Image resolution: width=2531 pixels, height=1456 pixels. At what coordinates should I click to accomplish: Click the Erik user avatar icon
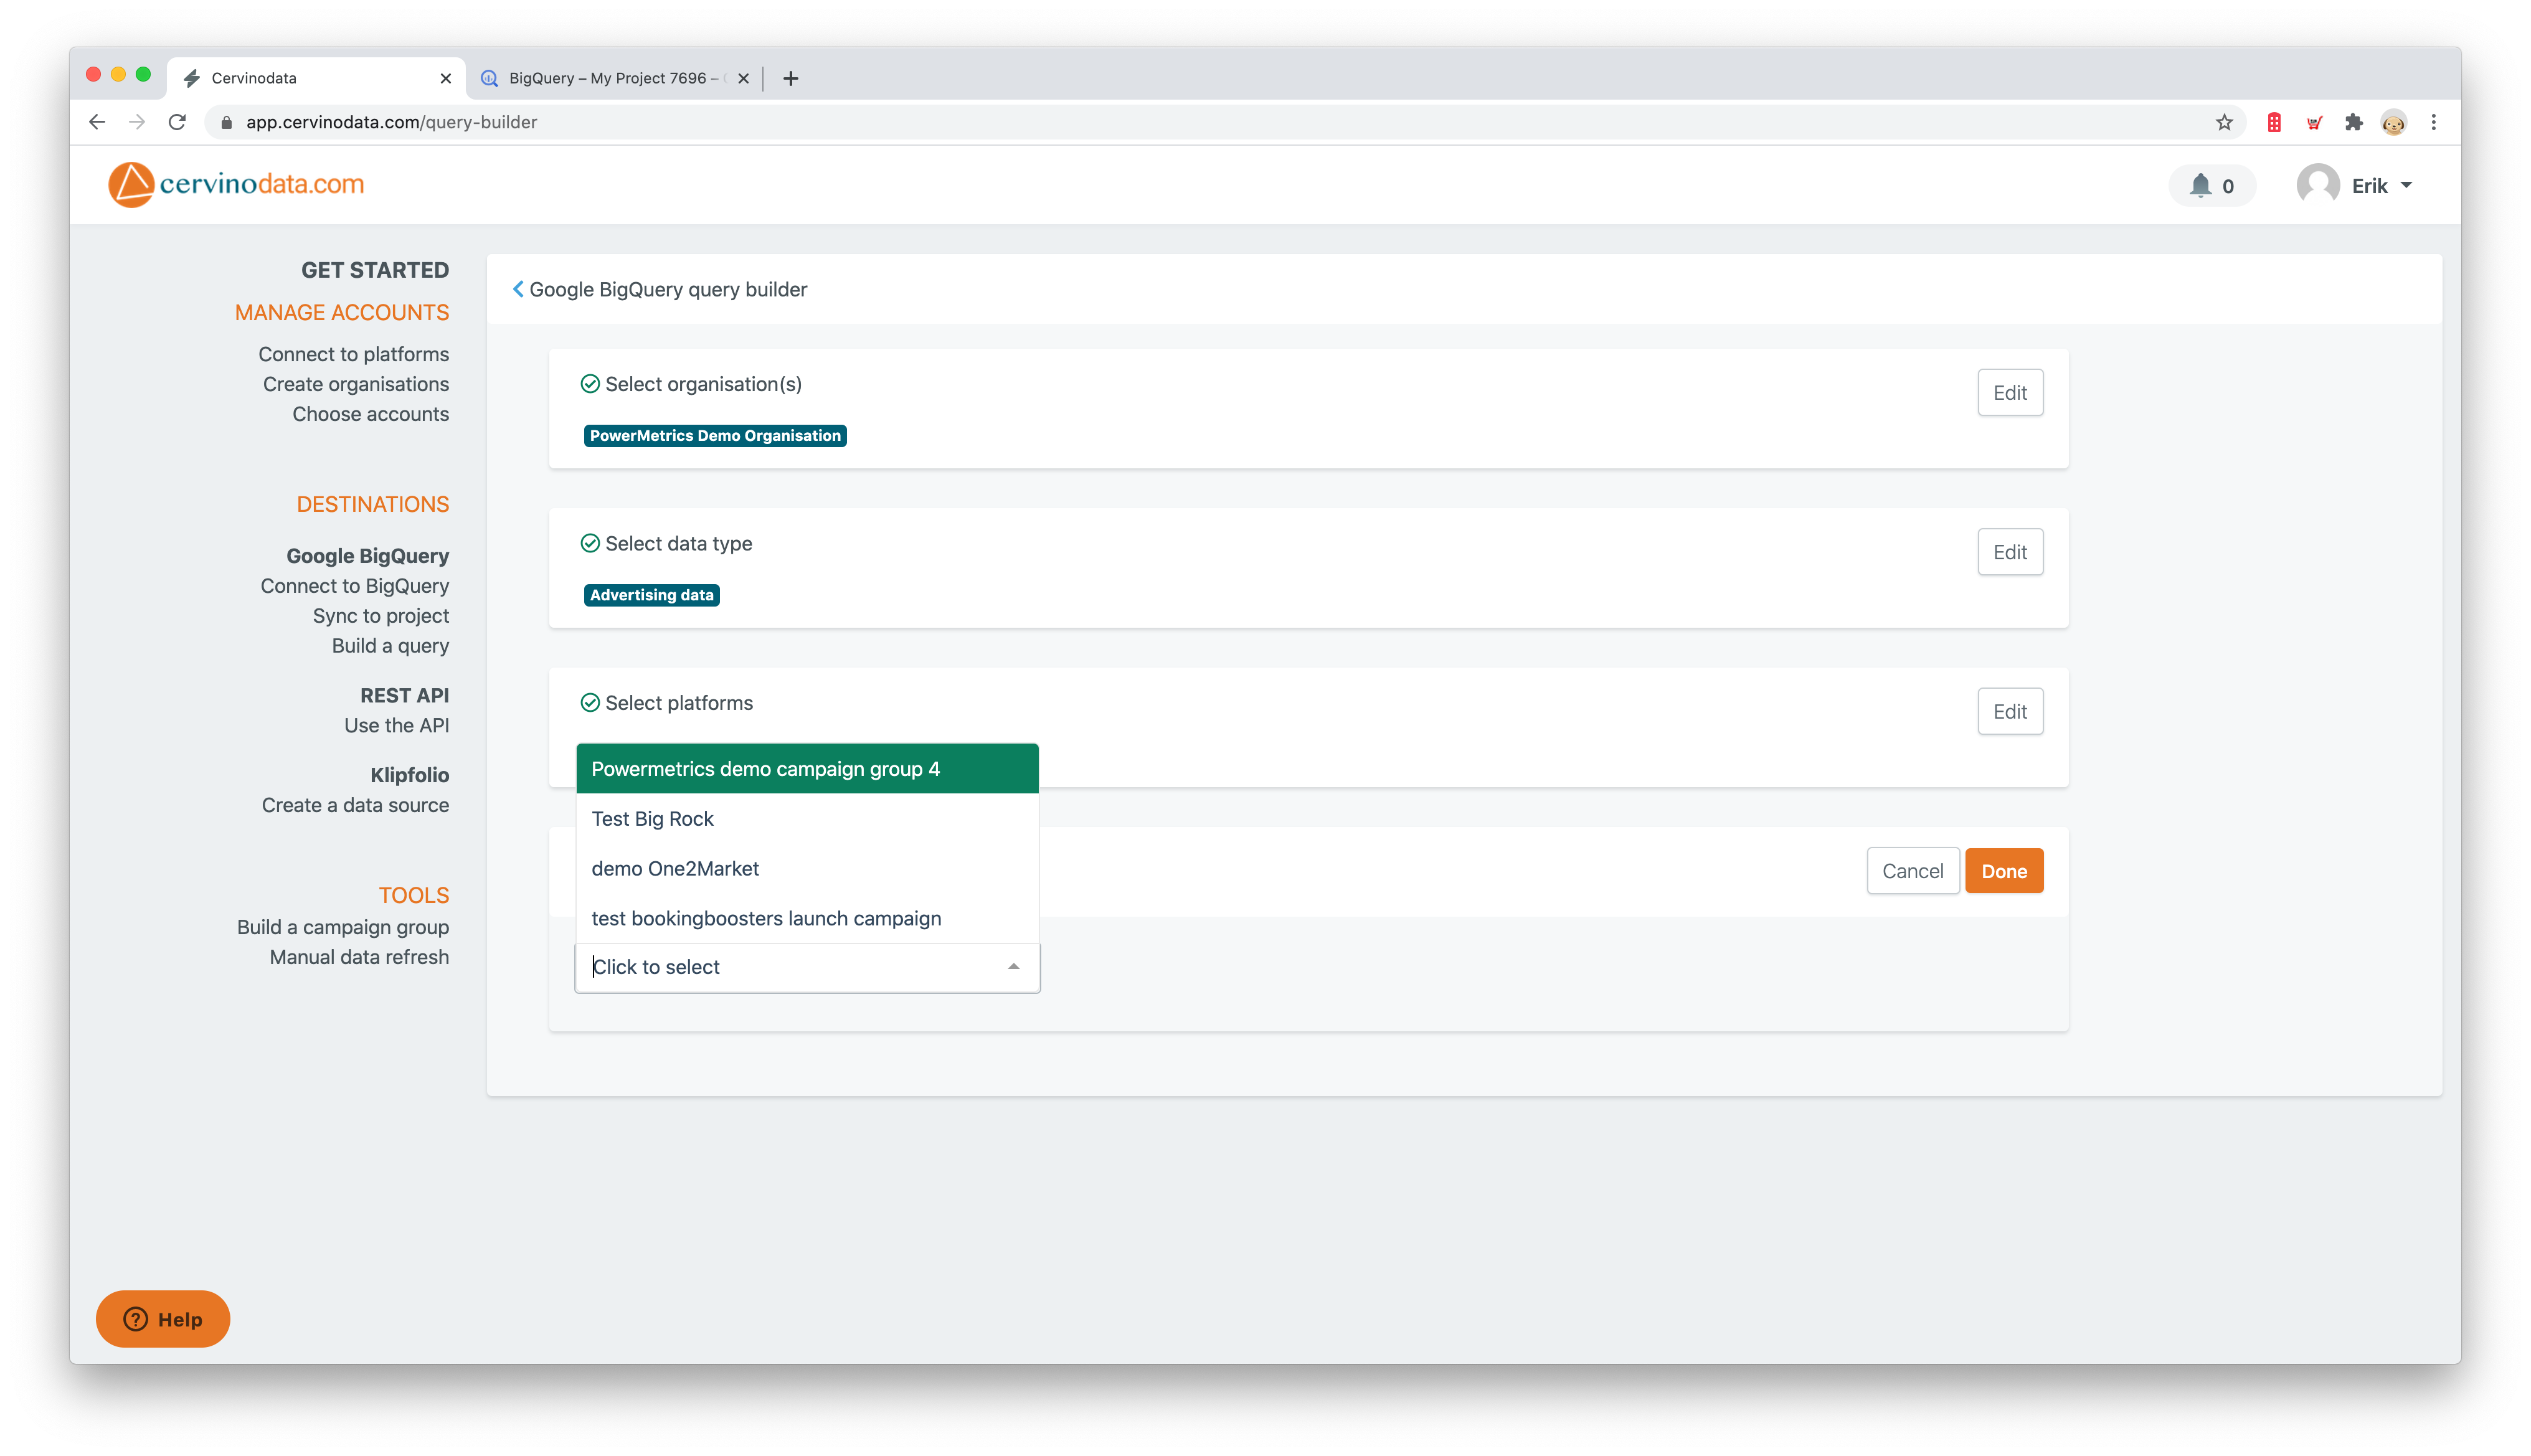pos(2317,185)
